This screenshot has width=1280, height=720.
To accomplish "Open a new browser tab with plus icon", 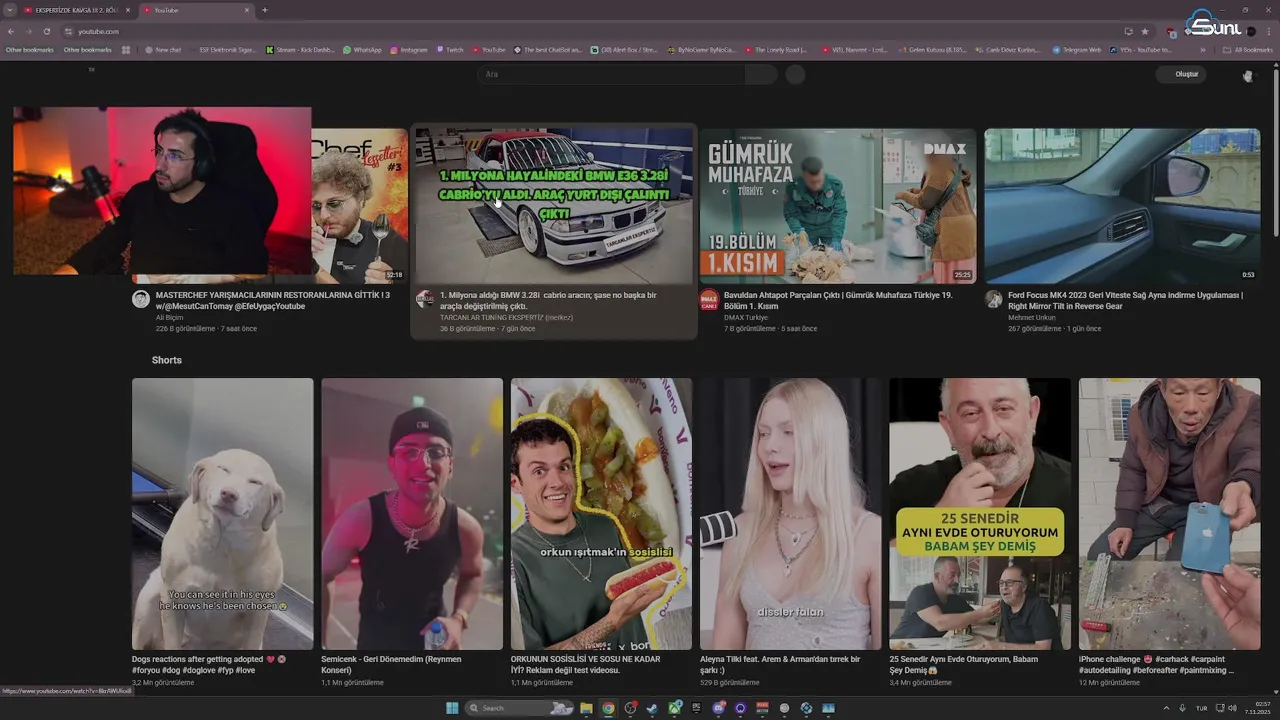I will pos(265,10).
